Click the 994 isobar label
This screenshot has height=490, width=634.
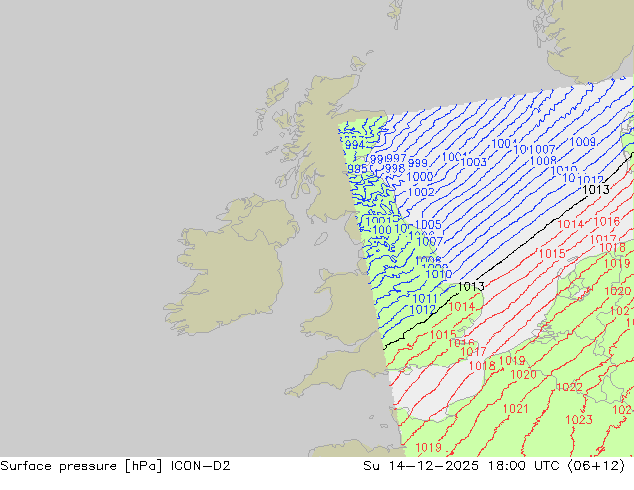click(355, 145)
